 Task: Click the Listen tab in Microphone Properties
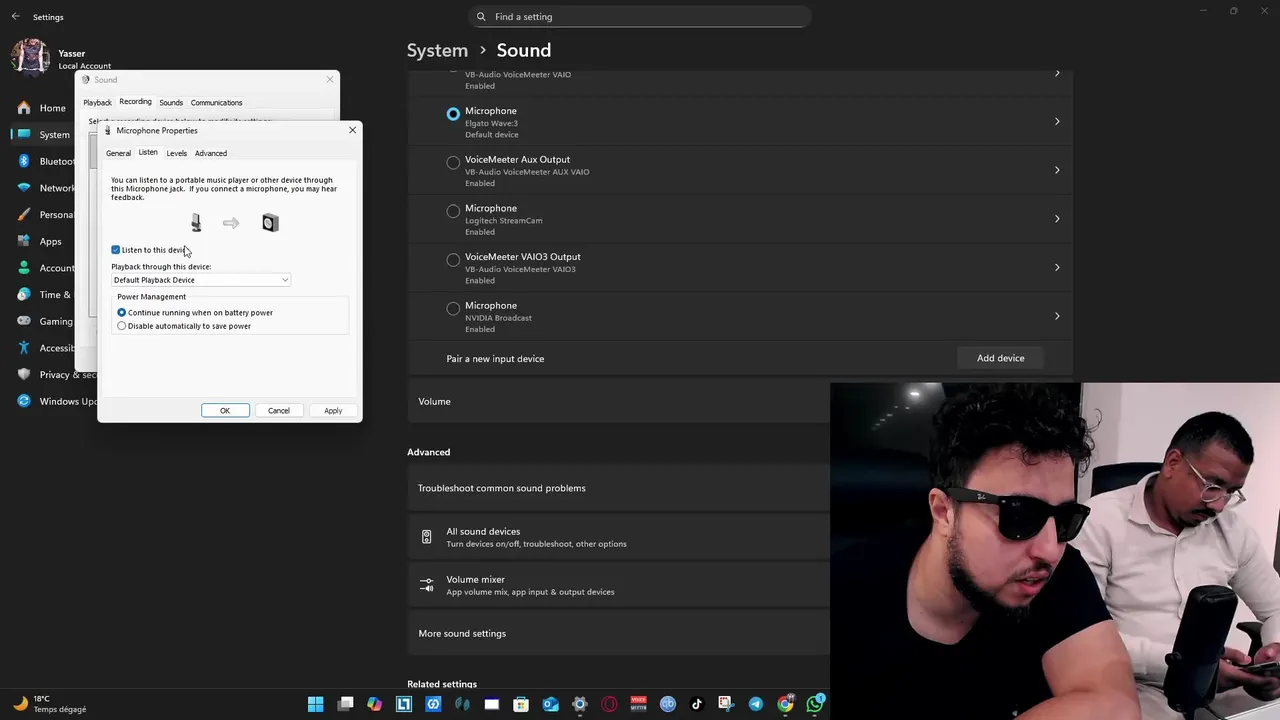coord(148,152)
